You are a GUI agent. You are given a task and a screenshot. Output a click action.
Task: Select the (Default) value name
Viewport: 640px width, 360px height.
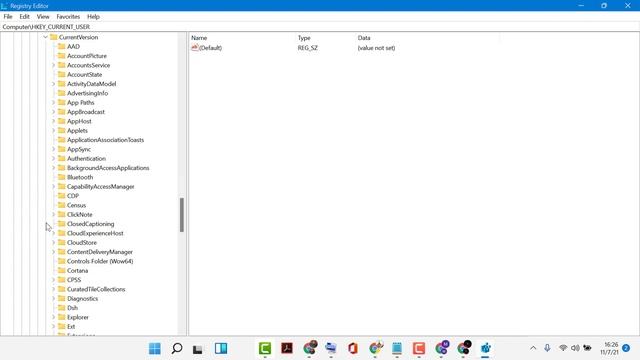click(x=210, y=48)
